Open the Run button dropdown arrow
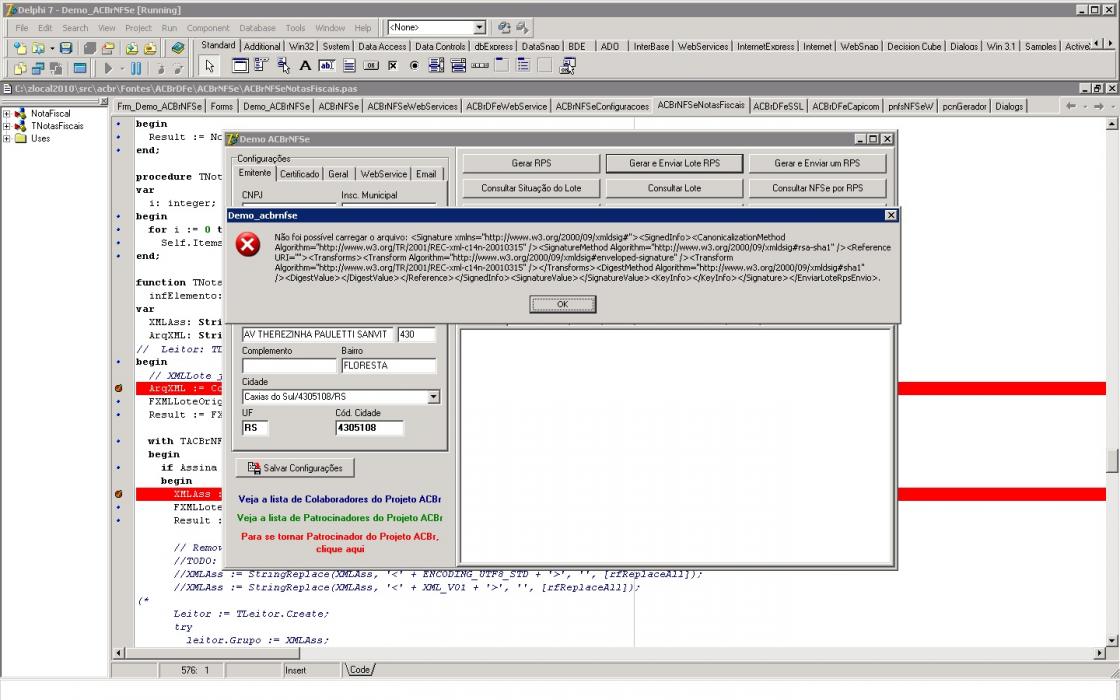1120x700 pixels. coord(122,69)
